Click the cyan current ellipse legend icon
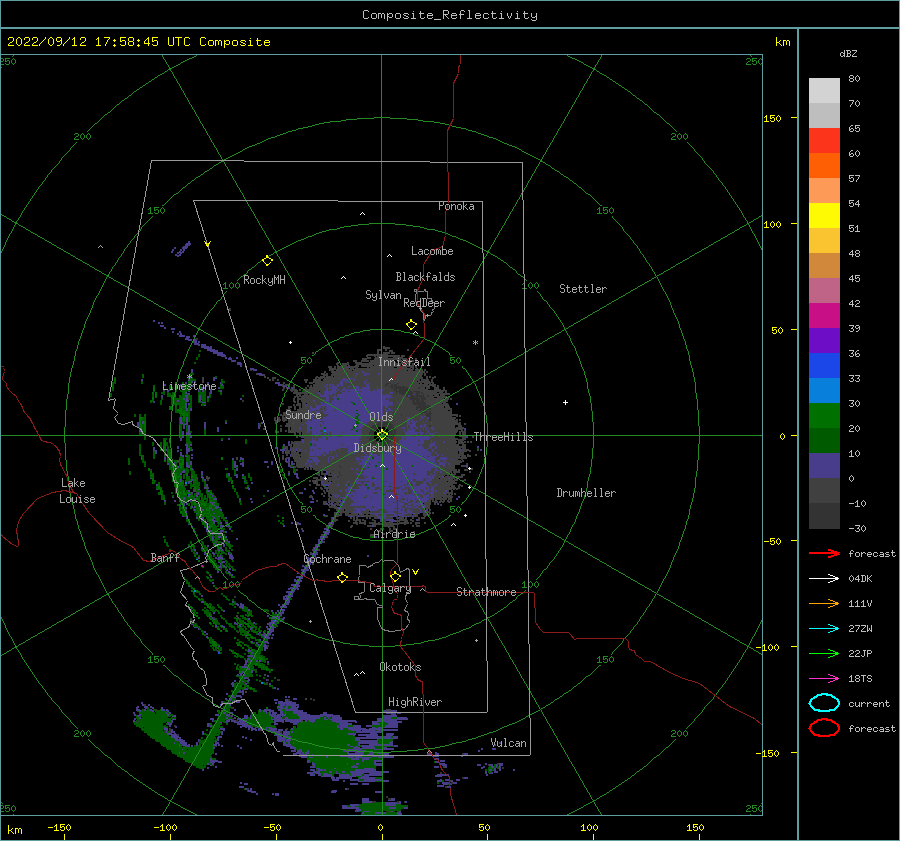 [824, 703]
